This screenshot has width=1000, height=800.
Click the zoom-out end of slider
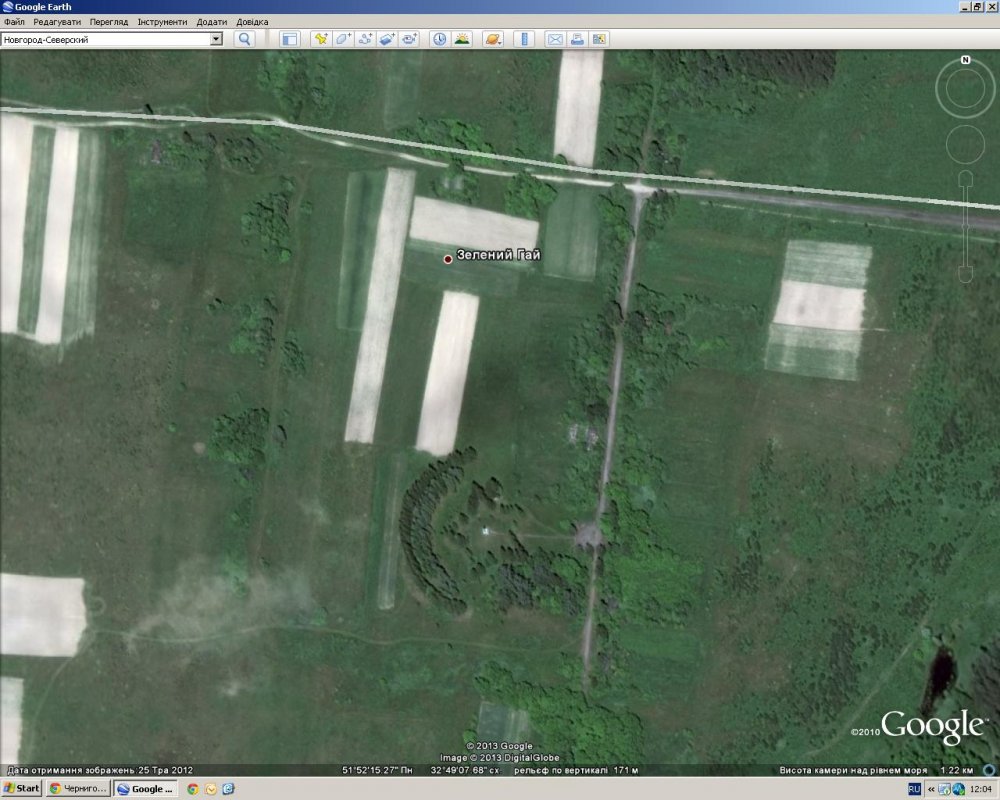pyautogui.click(x=966, y=275)
